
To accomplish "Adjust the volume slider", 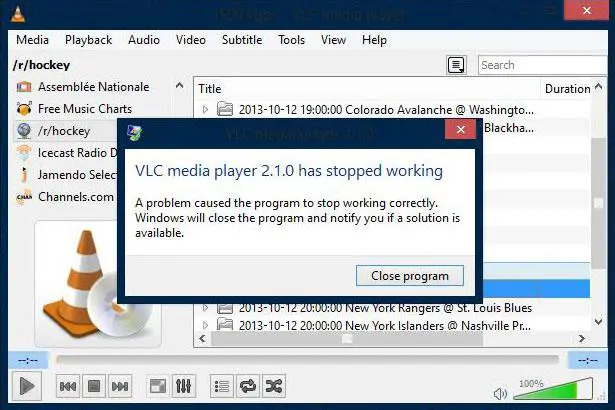I will (x=553, y=389).
